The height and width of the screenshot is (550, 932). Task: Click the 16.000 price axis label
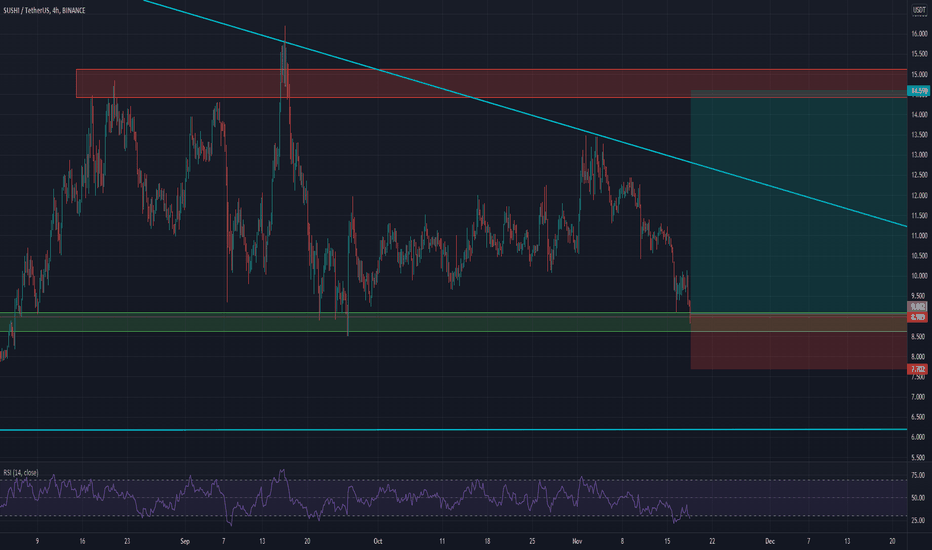click(919, 34)
